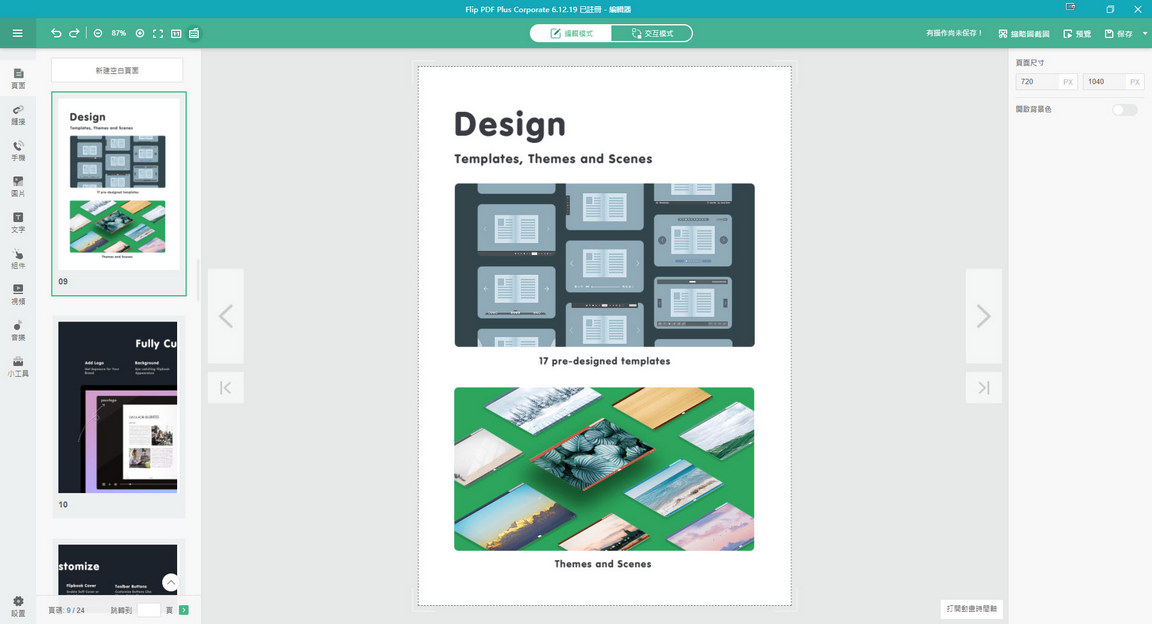Go to next page with right chevron
The height and width of the screenshot is (624, 1152).
[x=983, y=316]
